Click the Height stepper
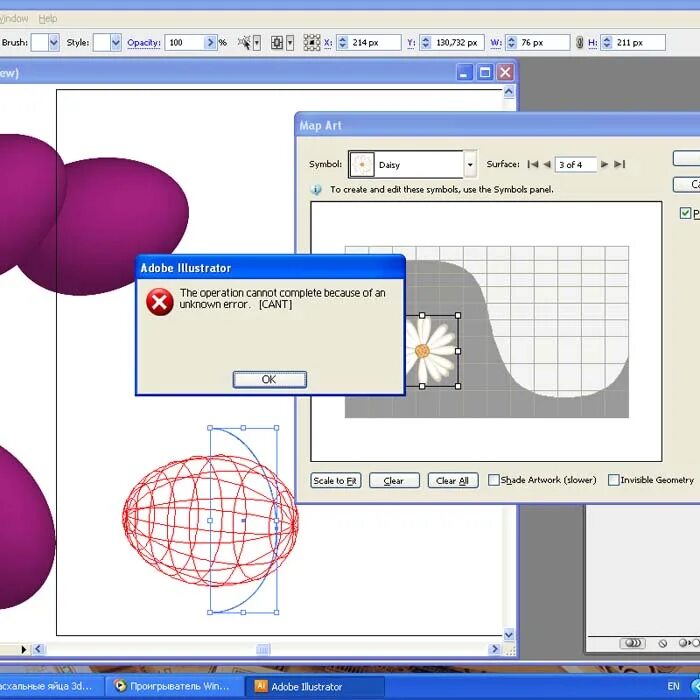 pos(607,43)
